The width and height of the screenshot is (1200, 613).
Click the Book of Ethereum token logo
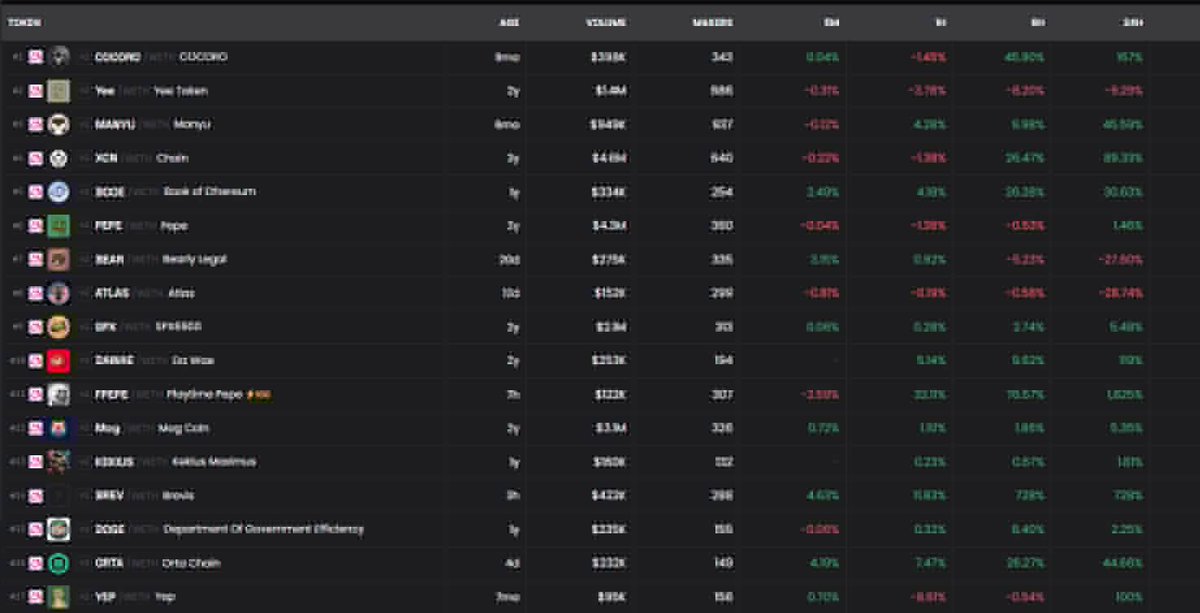pyautogui.click(x=59, y=192)
